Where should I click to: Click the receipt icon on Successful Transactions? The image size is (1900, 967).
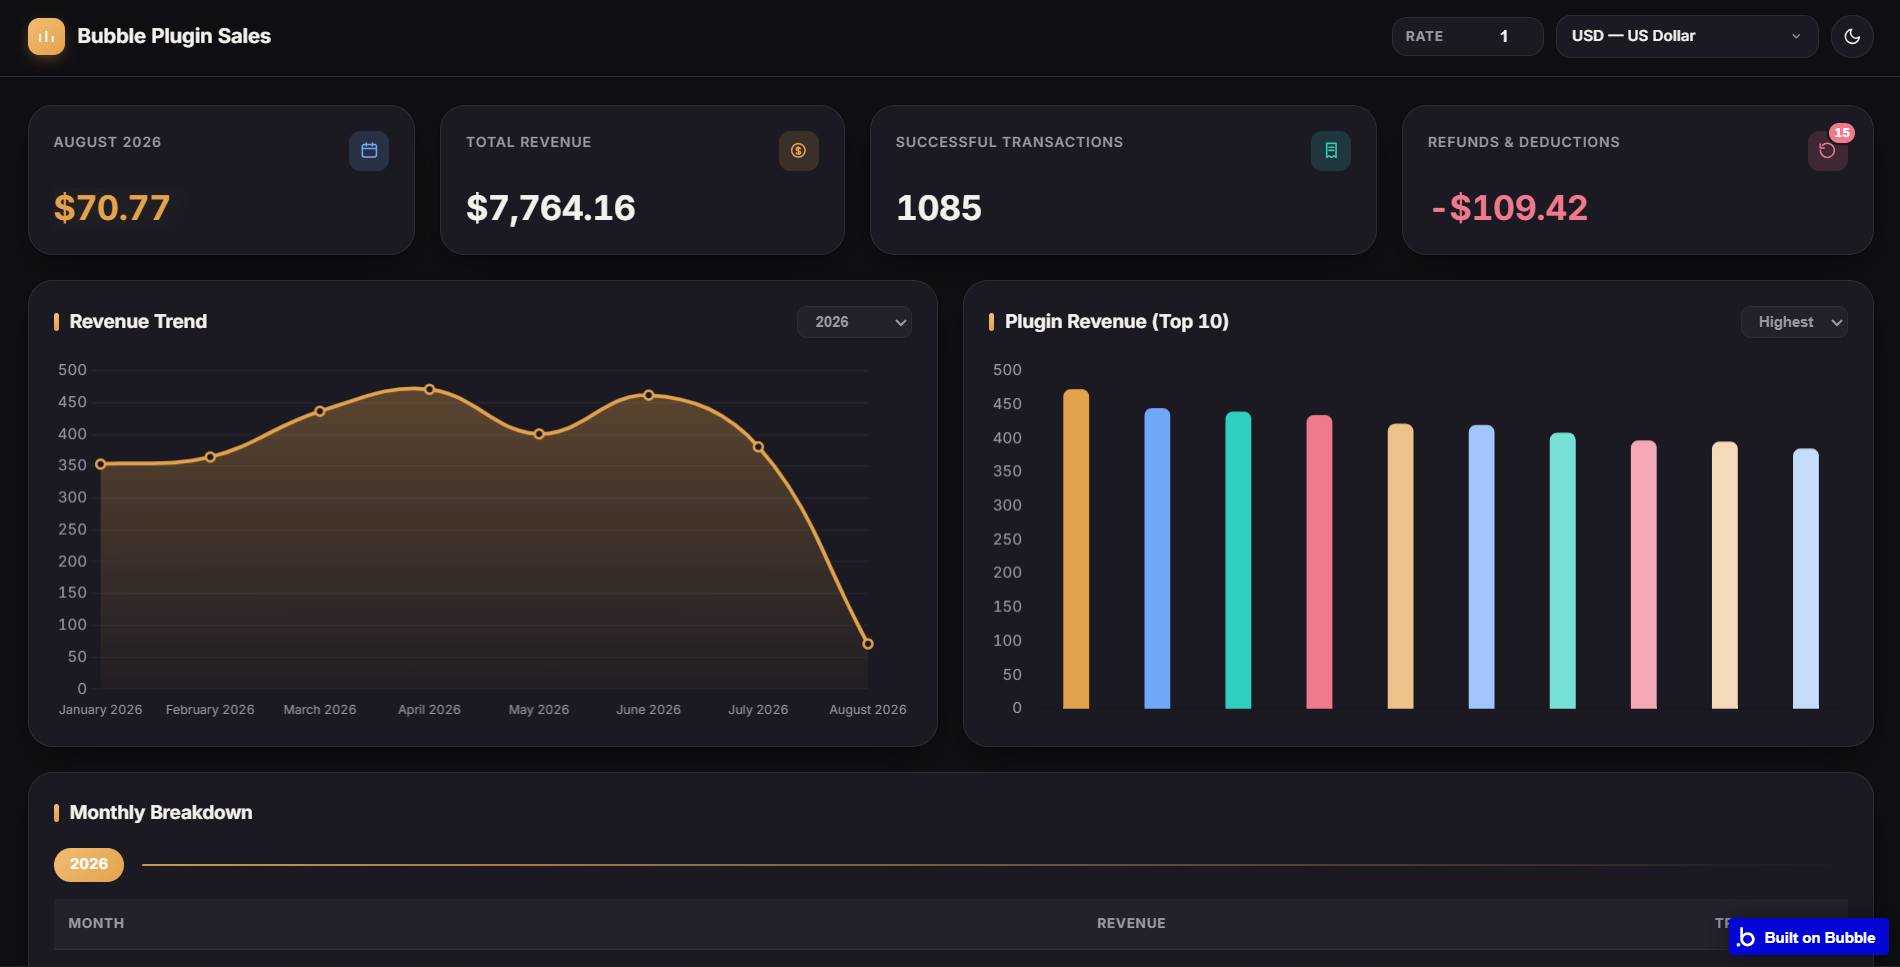tap(1331, 151)
